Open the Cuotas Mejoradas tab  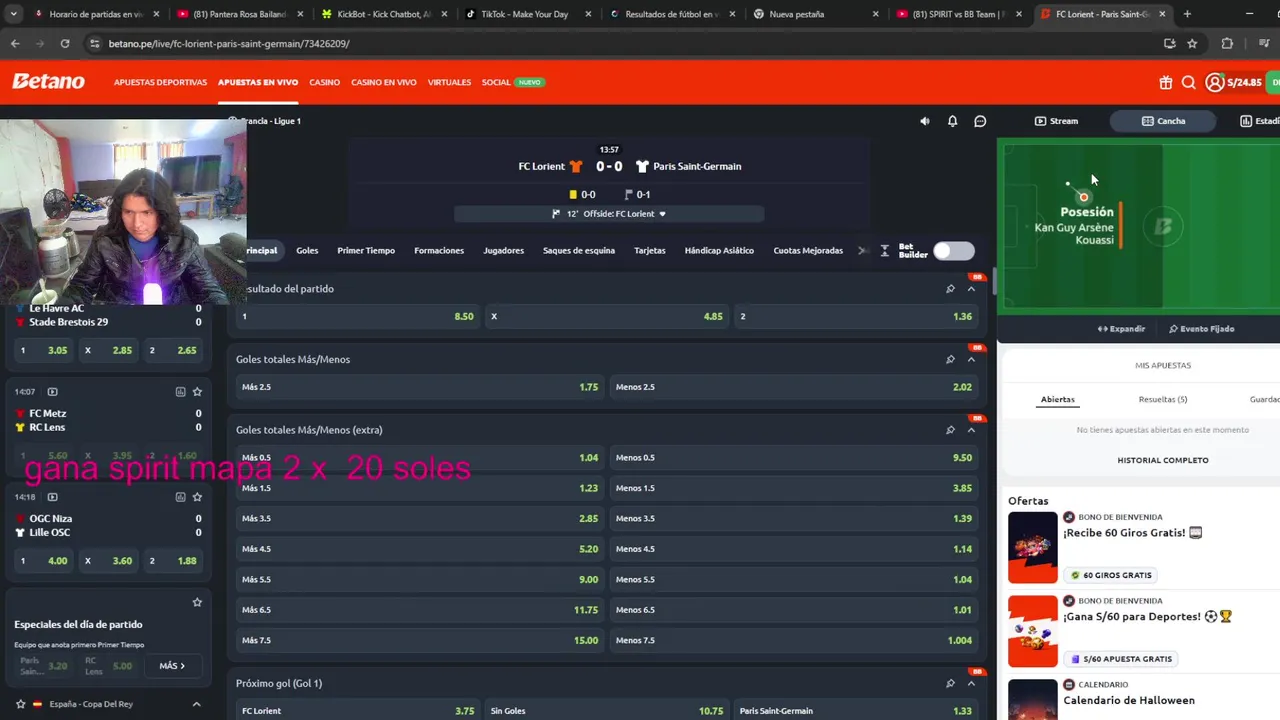tap(808, 251)
